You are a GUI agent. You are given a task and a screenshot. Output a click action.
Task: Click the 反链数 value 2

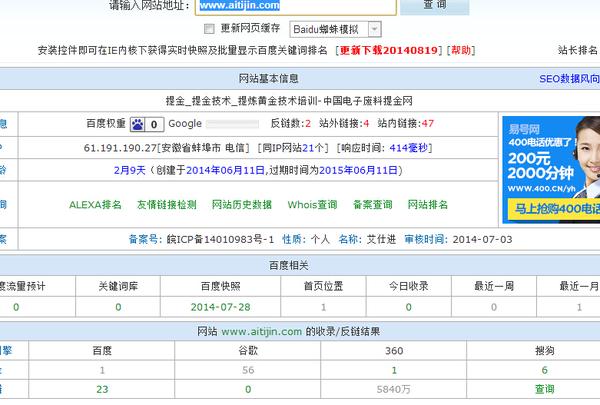(308, 124)
